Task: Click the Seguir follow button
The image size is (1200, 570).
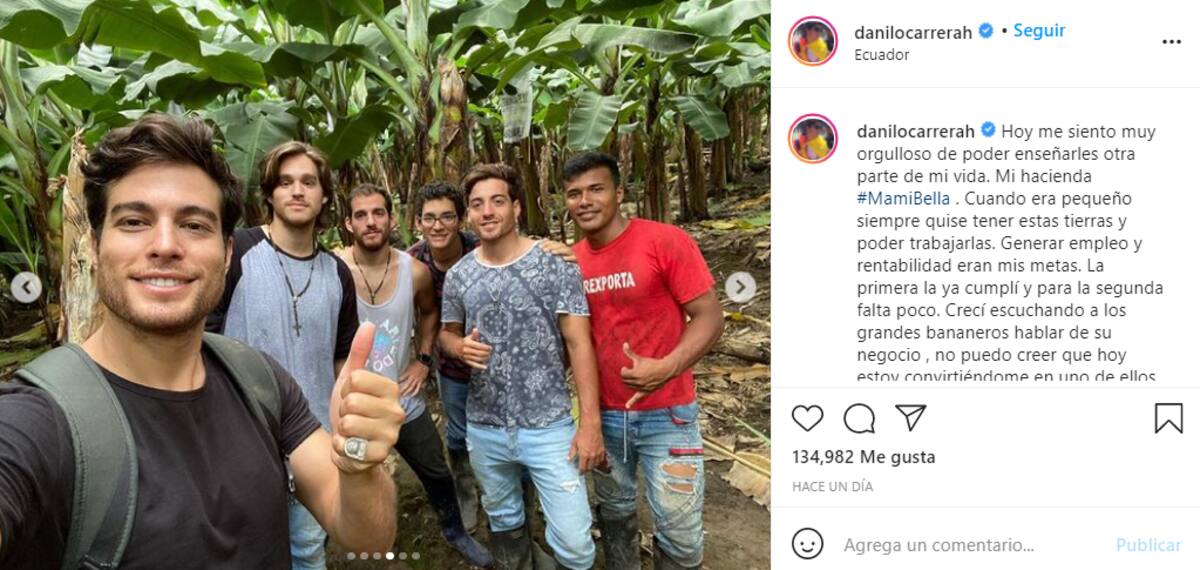Action: pyautogui.click(x=1039, y=31)
